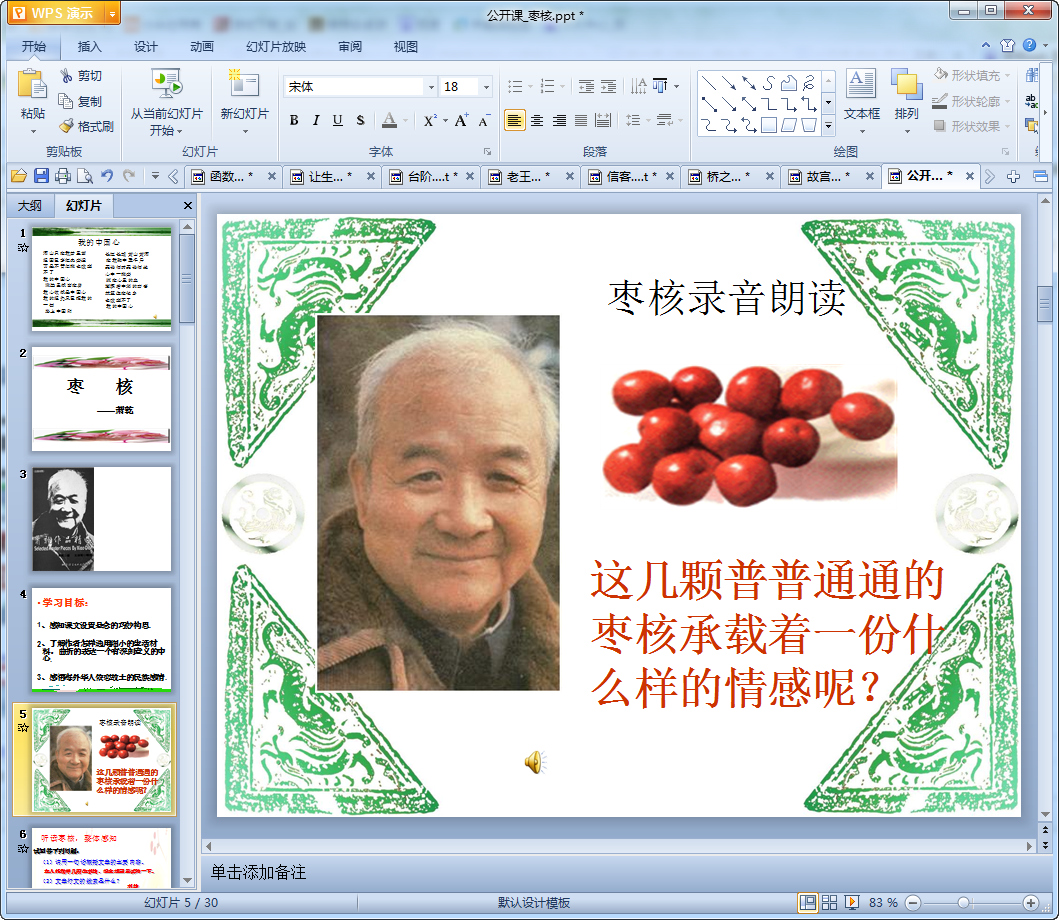Select slide 4 thumbnail 学习目标

[x=101, y=639]
